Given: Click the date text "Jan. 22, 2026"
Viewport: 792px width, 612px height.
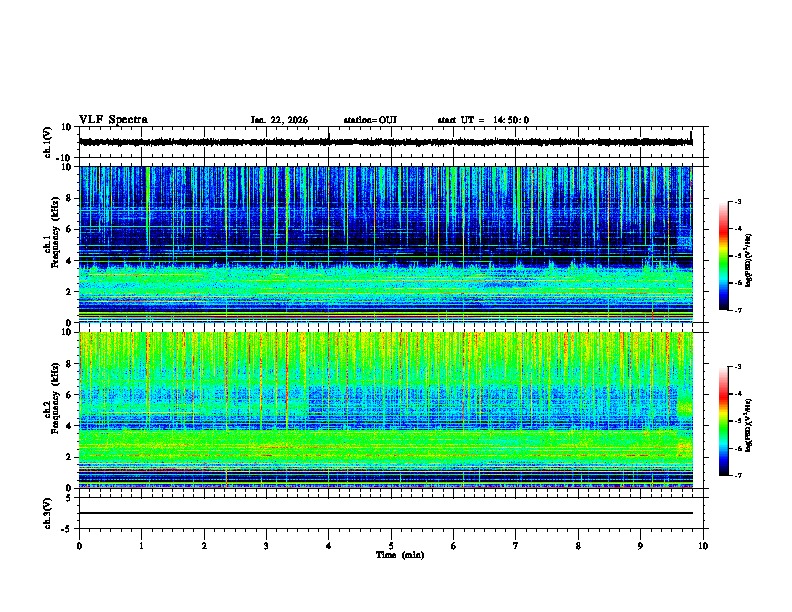Looking at the screenshot, I should coord(279,120).
